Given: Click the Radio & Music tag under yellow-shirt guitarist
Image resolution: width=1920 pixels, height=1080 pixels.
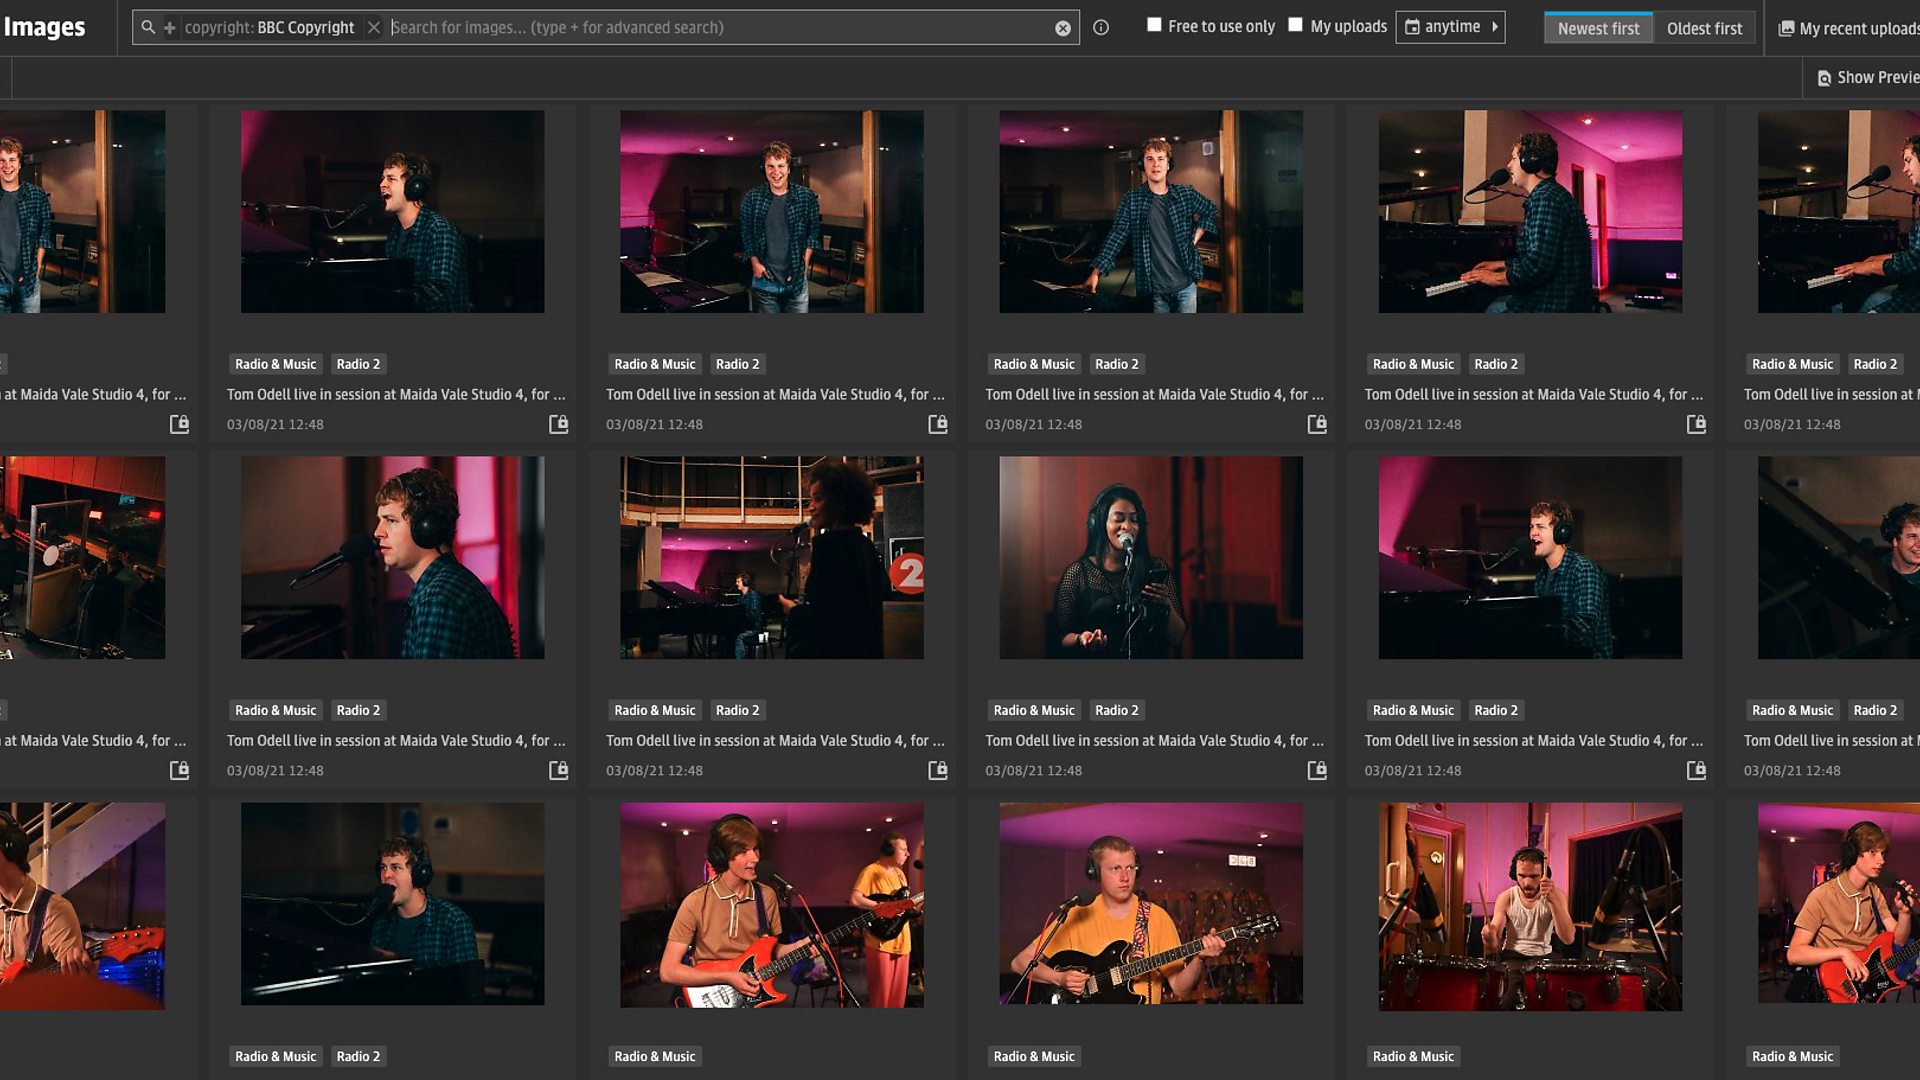Looking at the screenshot, I should click(x=1034, y=1056).
